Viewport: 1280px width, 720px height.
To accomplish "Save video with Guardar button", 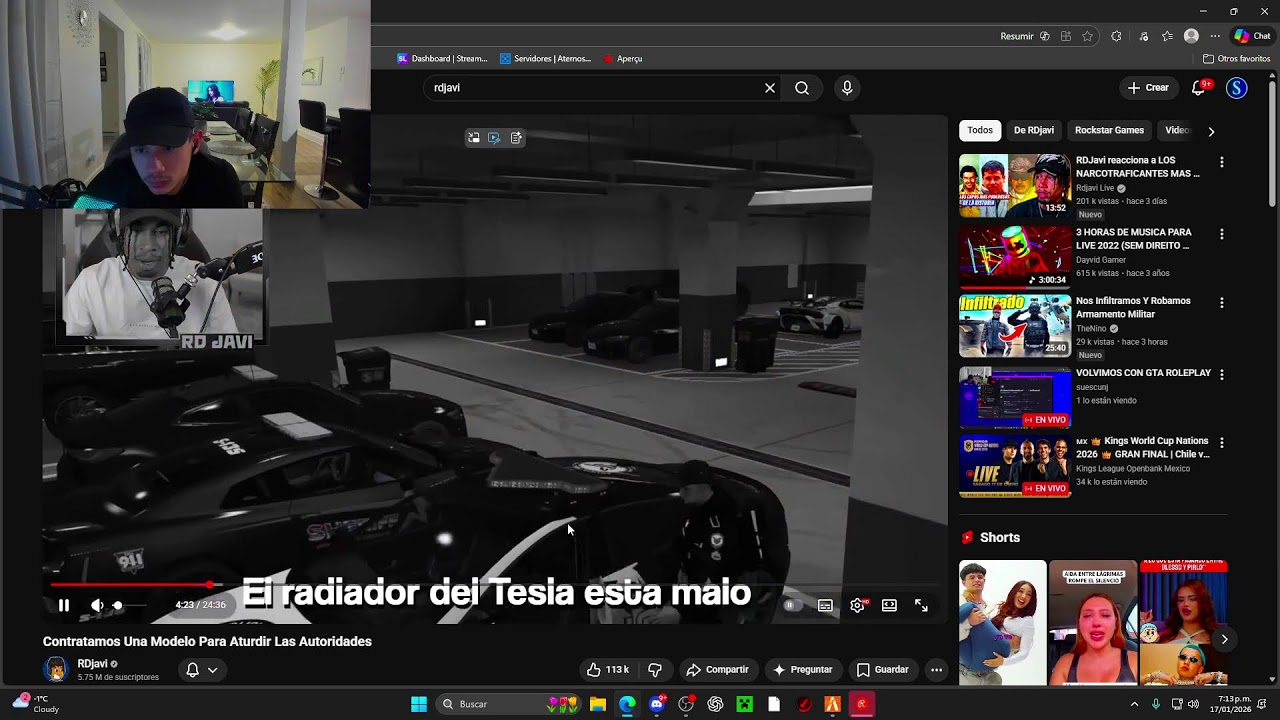I will (882, 669).
